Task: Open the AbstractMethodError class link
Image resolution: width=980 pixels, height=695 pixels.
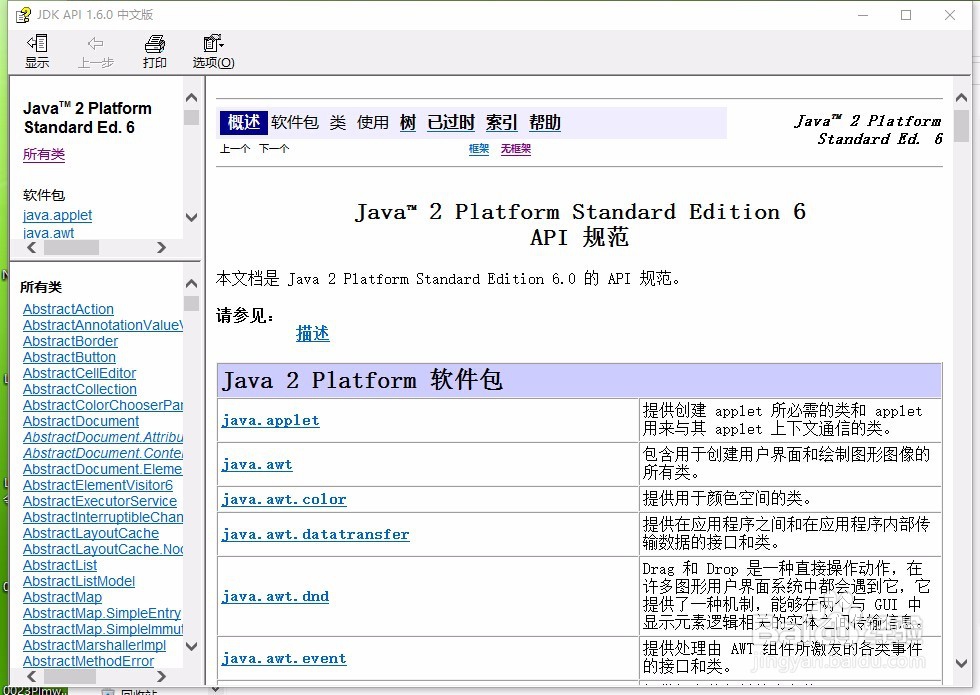Action: (88, 661)
